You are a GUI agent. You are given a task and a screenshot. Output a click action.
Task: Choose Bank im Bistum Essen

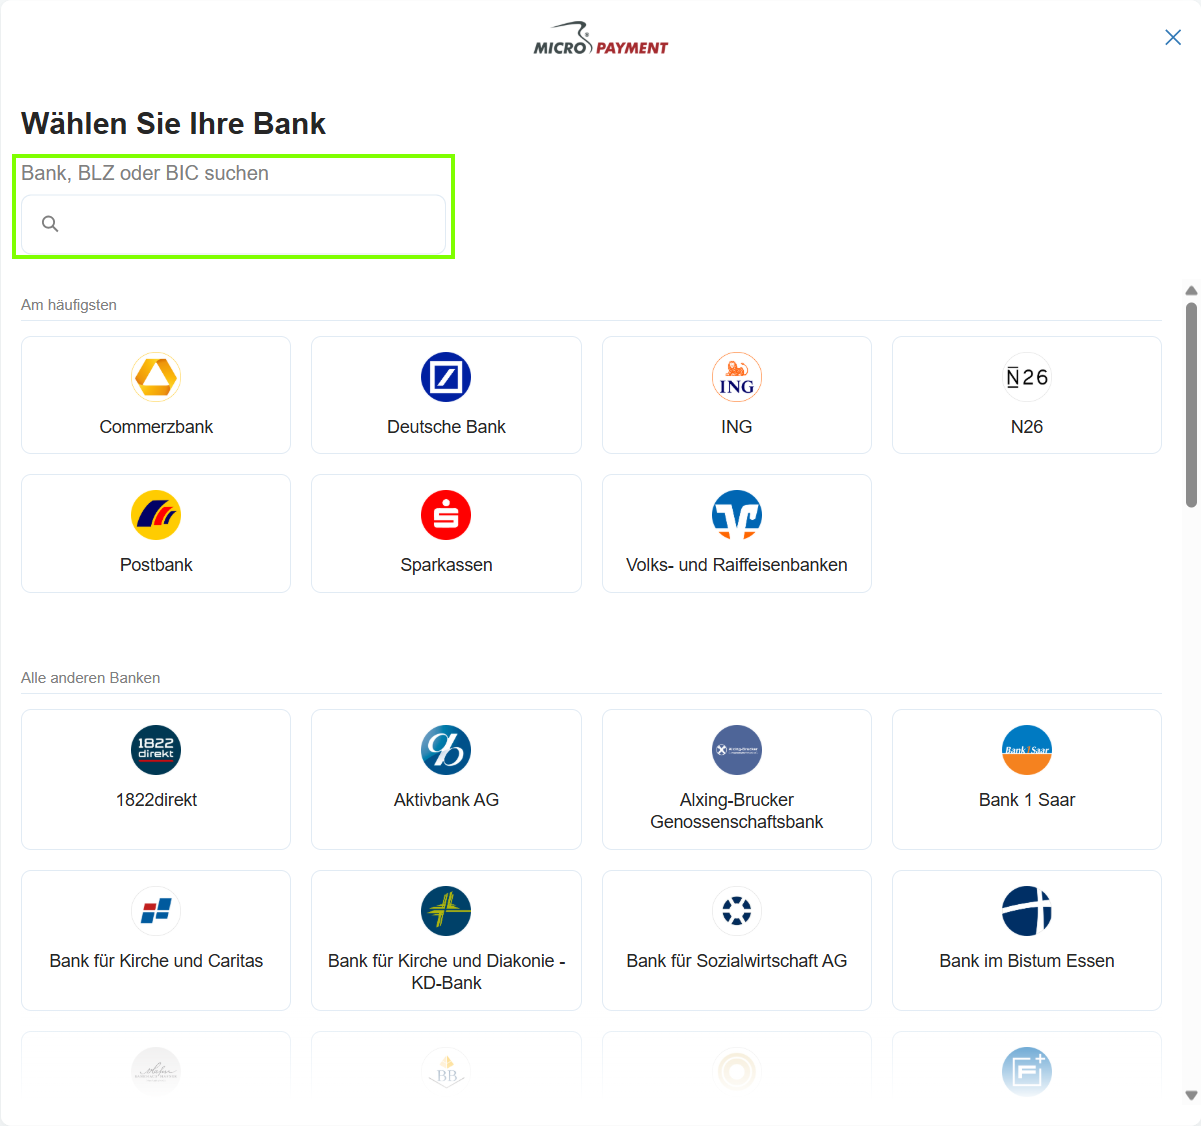[x=1027, y=940]
